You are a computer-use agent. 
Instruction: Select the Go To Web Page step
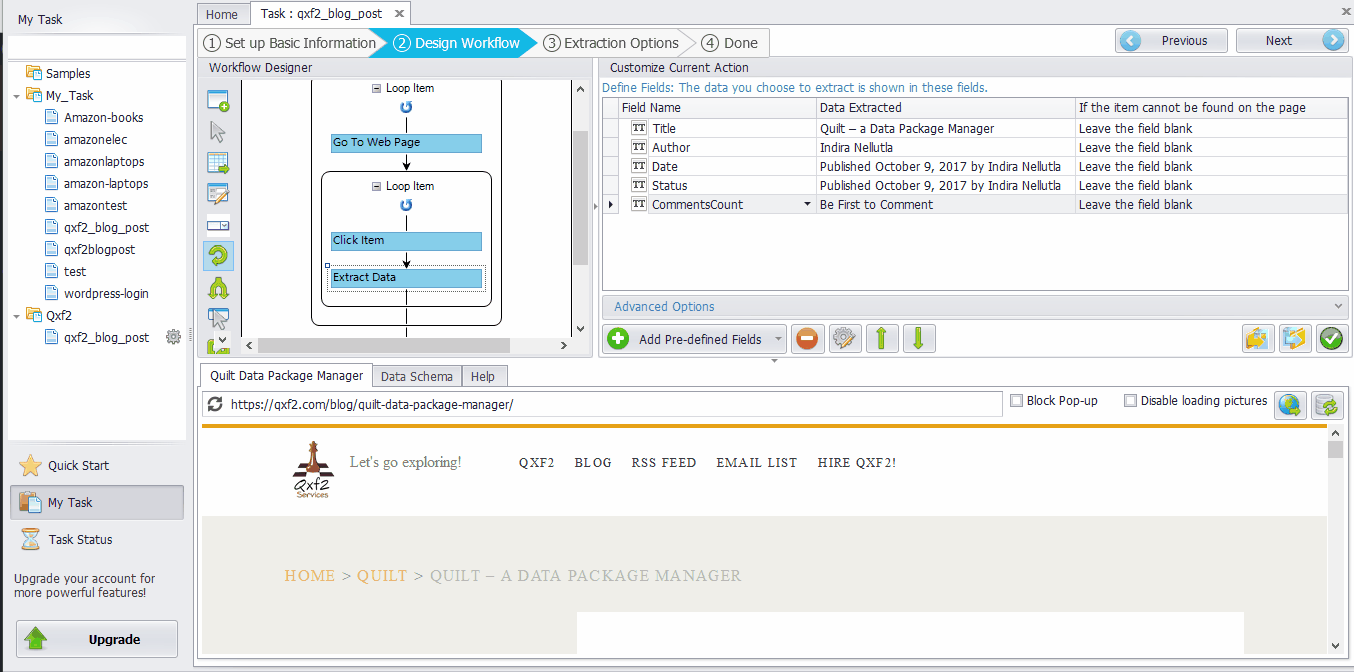pos(406,142)
